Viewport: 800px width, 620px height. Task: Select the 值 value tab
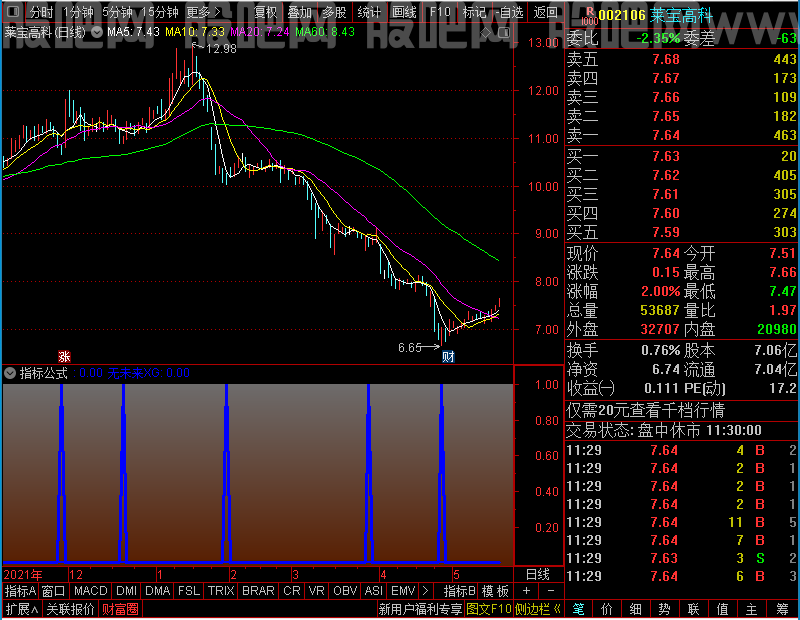click(x=722, y=609)
